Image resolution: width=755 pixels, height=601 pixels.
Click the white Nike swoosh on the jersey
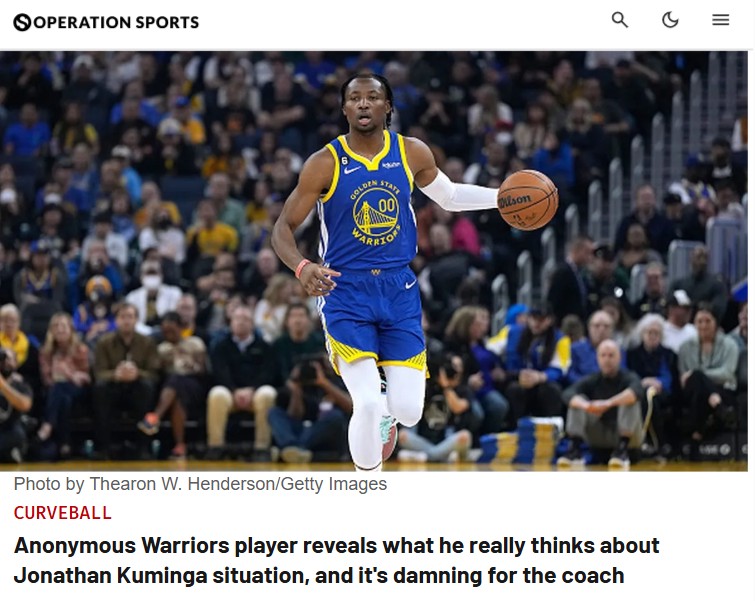(x=352, y=170)
